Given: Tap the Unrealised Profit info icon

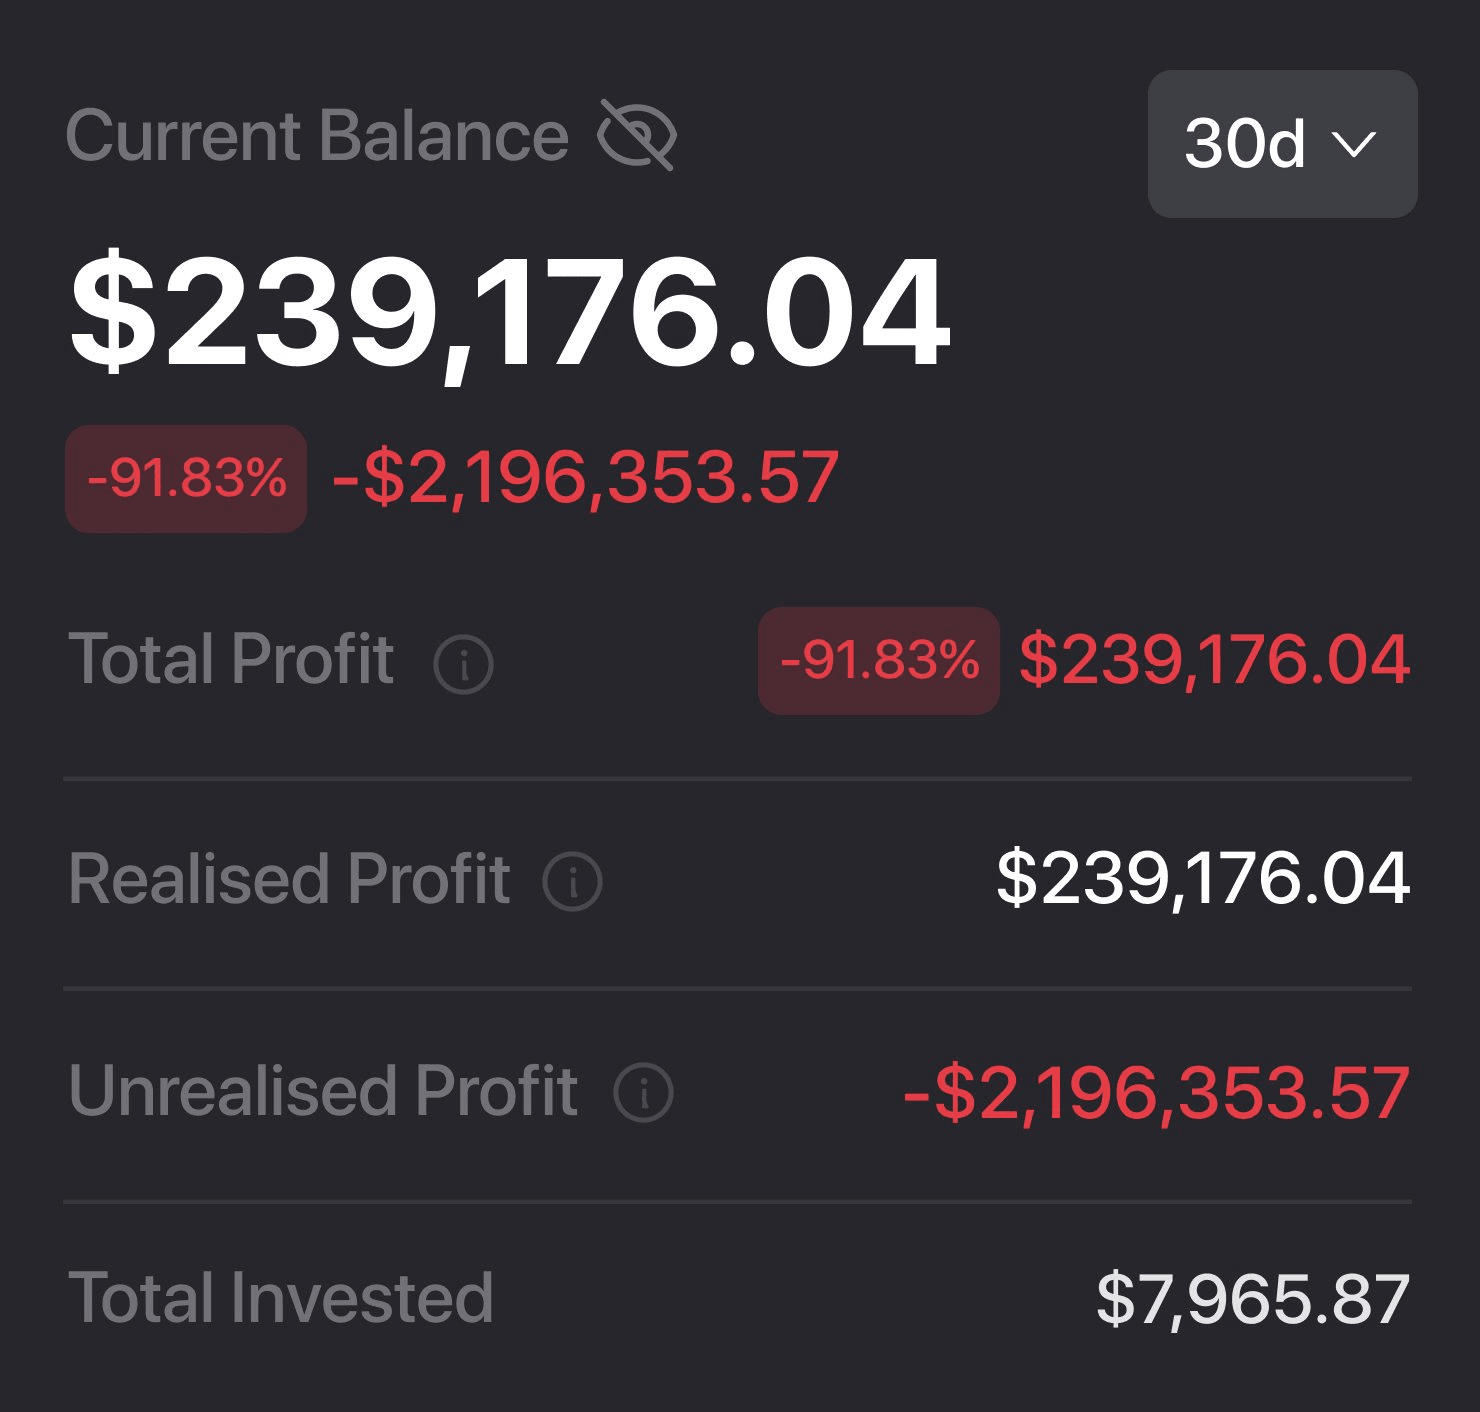Looking at the screenshot, I should [x=643, y=1092].
